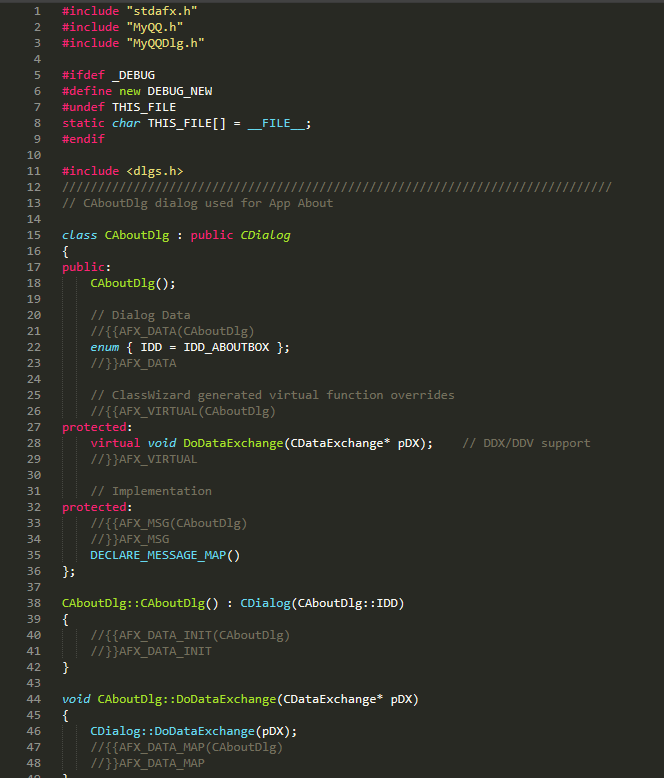Click IDD_ABOUTBOX in the enum line

(x=226, y=347)
